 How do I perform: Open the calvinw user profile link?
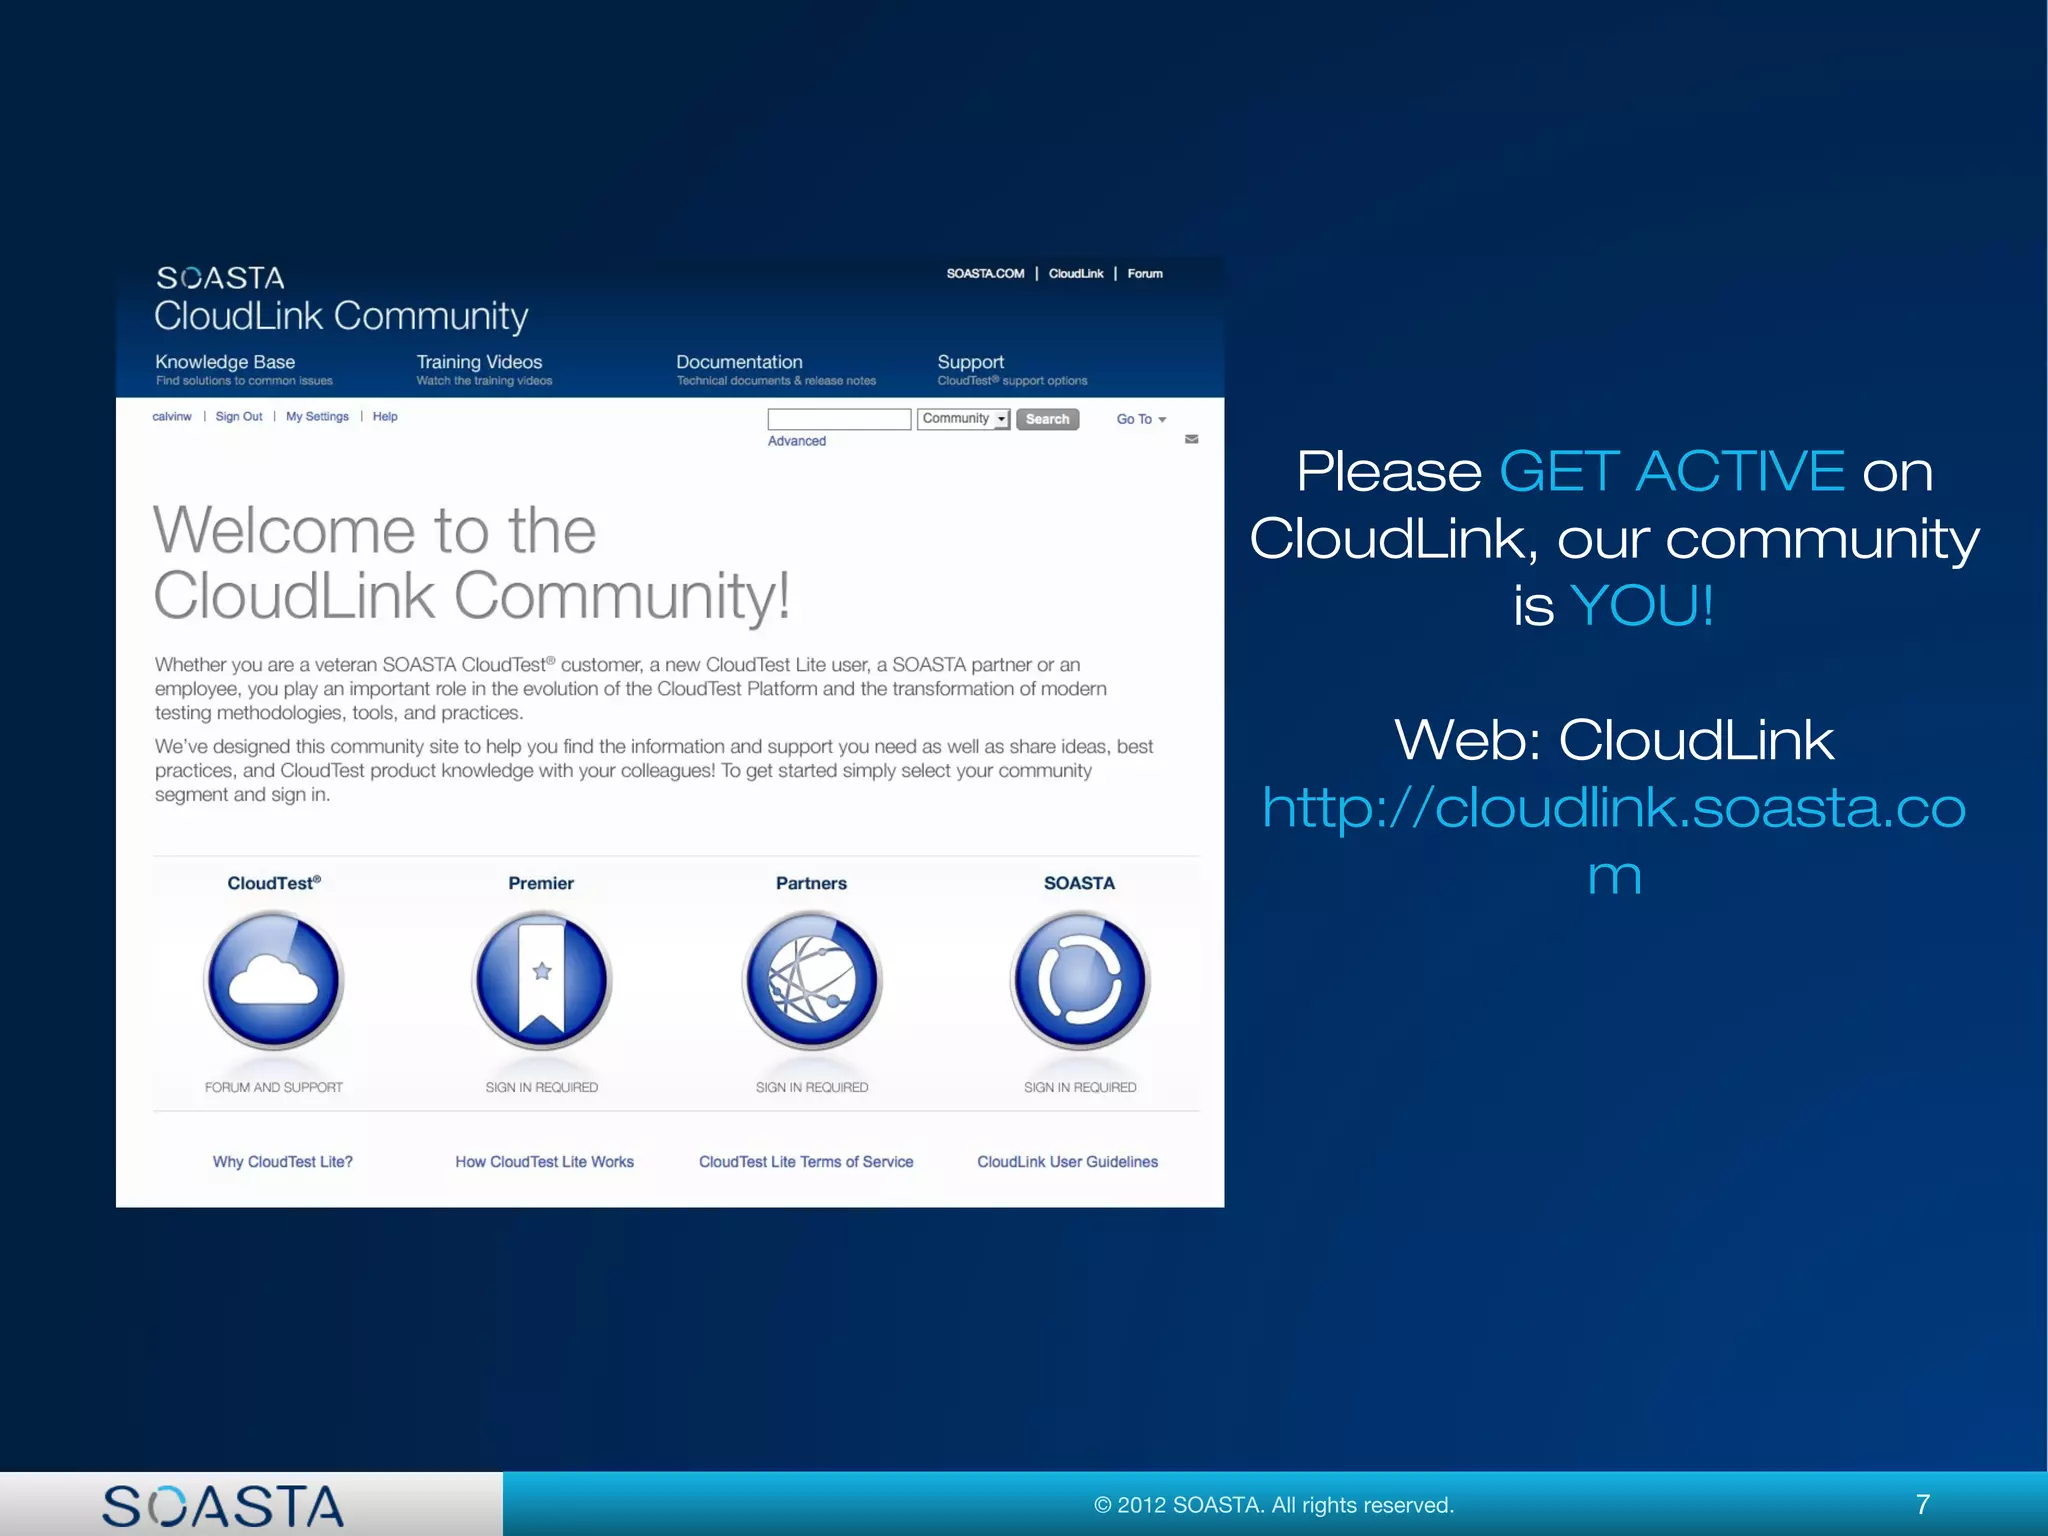(x=172, y=416)
